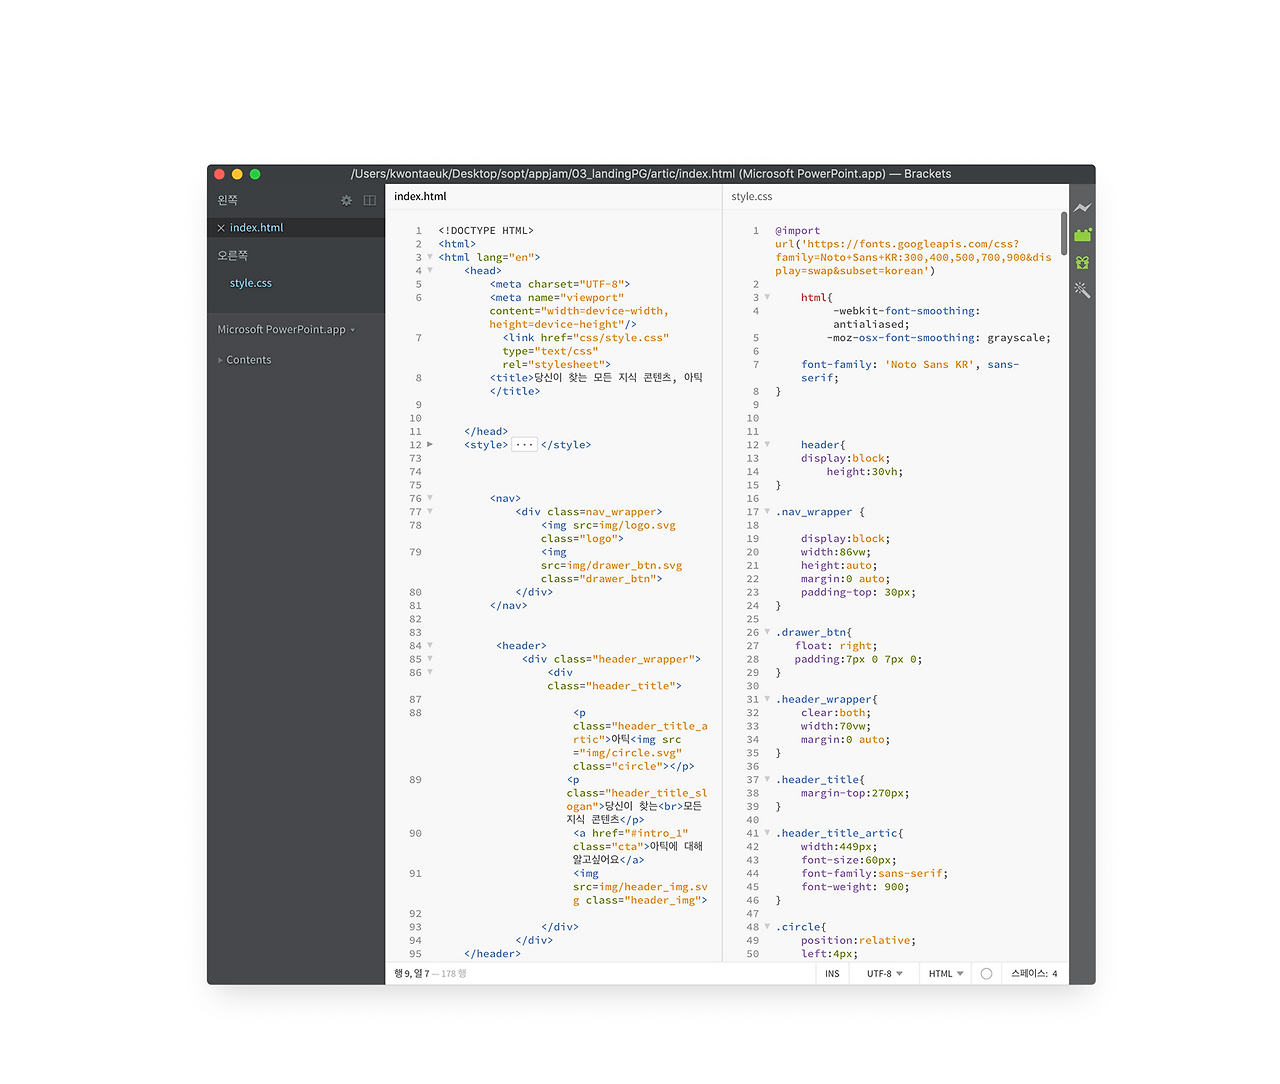Collapse the nav_wrapper div at line 77
The height and width of the screenshot is (1084, 1280).
[x=430, y=511]
